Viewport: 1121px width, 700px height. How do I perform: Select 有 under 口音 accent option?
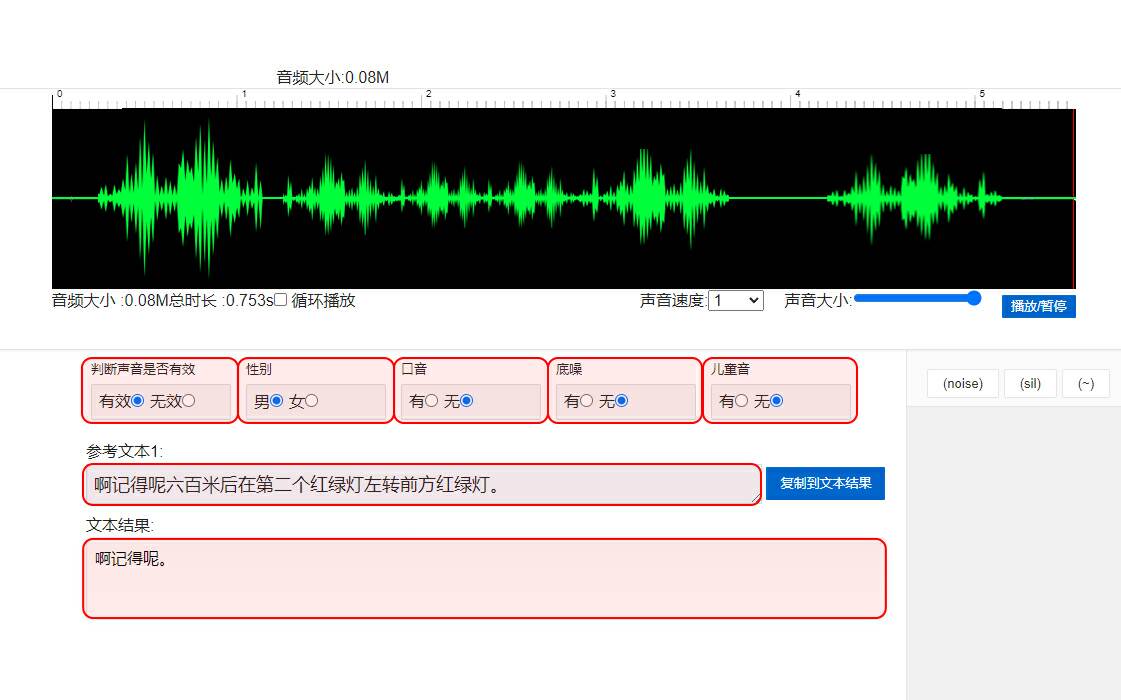(x=432, y=401)
